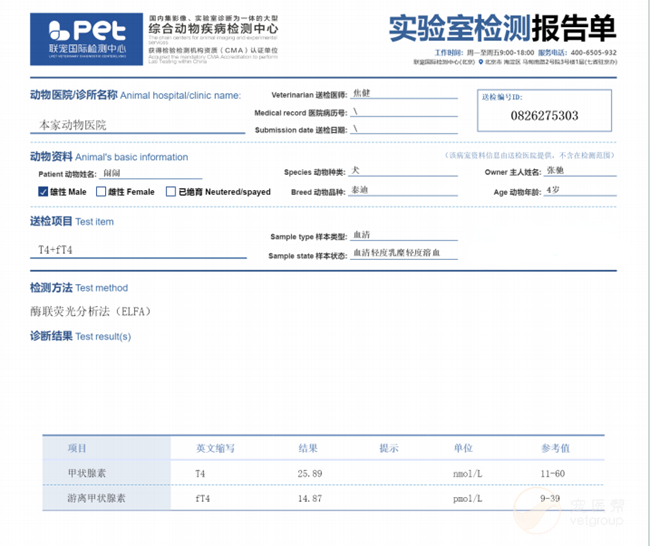Click the fT4 result value 14.87

(x=311, y=497)
